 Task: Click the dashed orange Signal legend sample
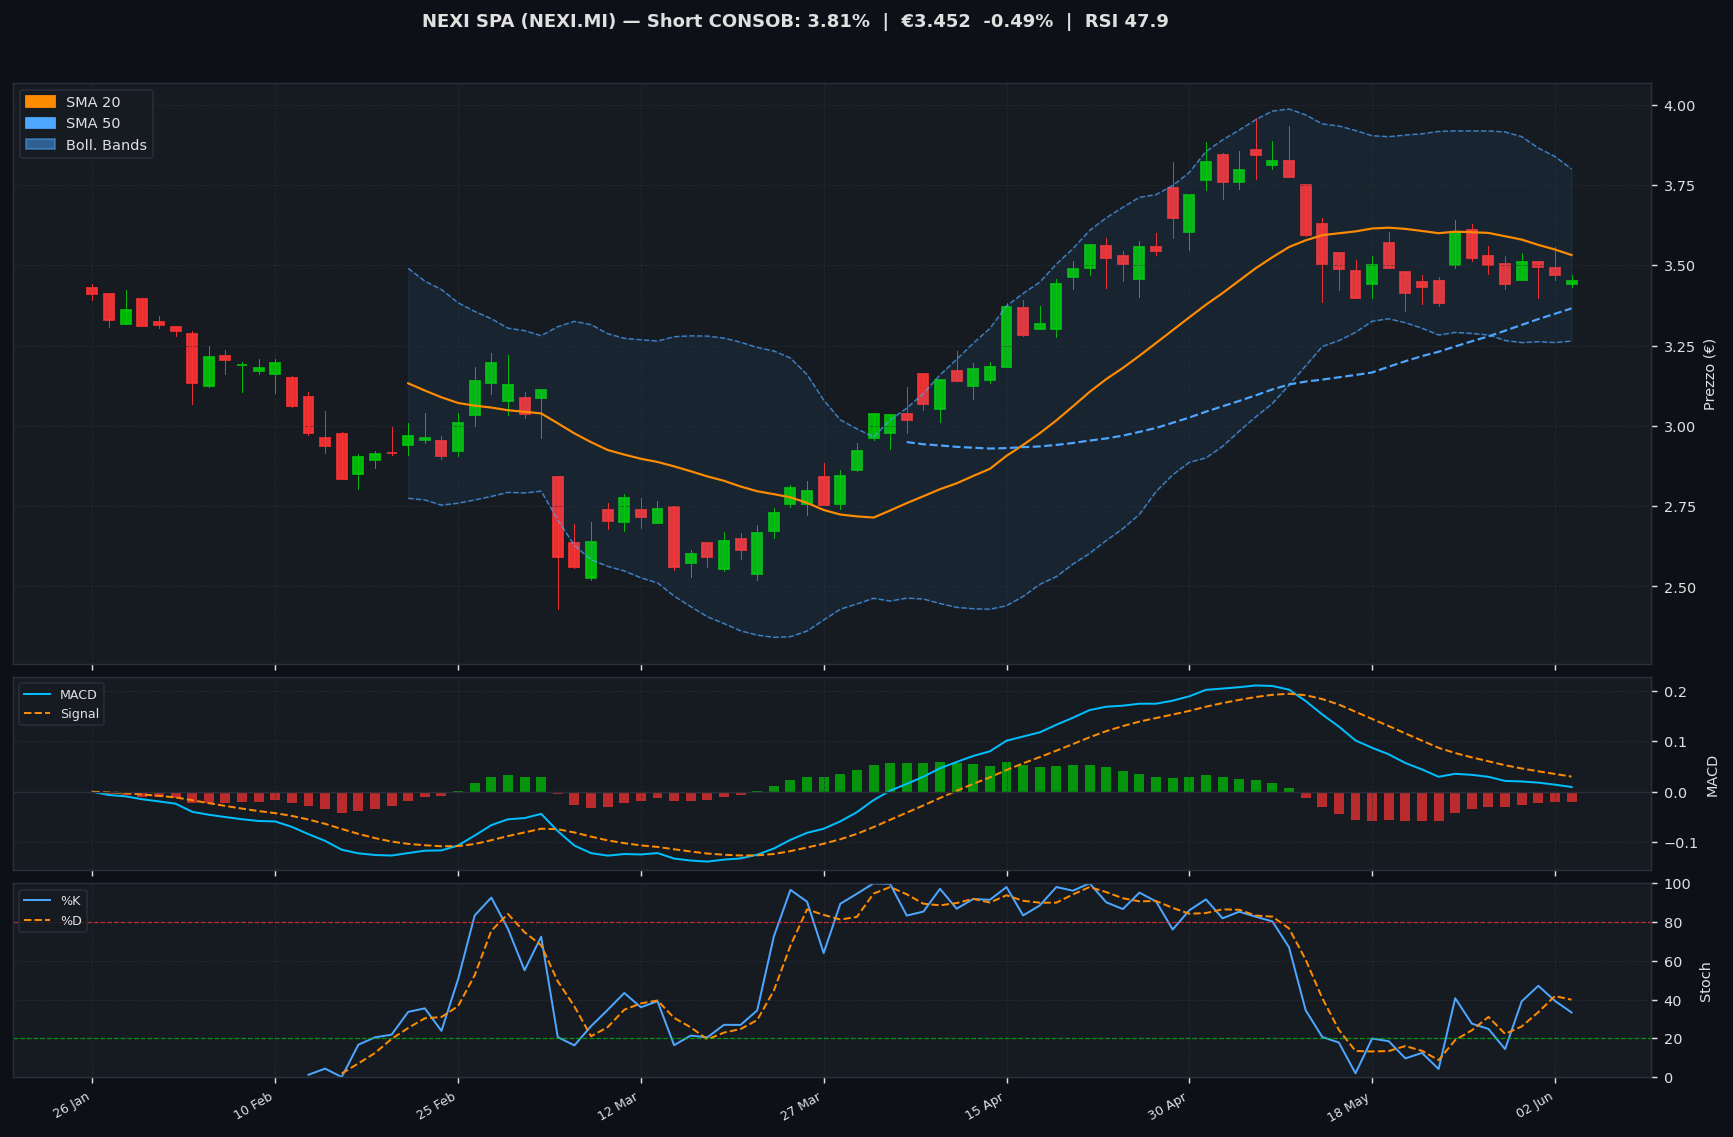tap(38, 714)
